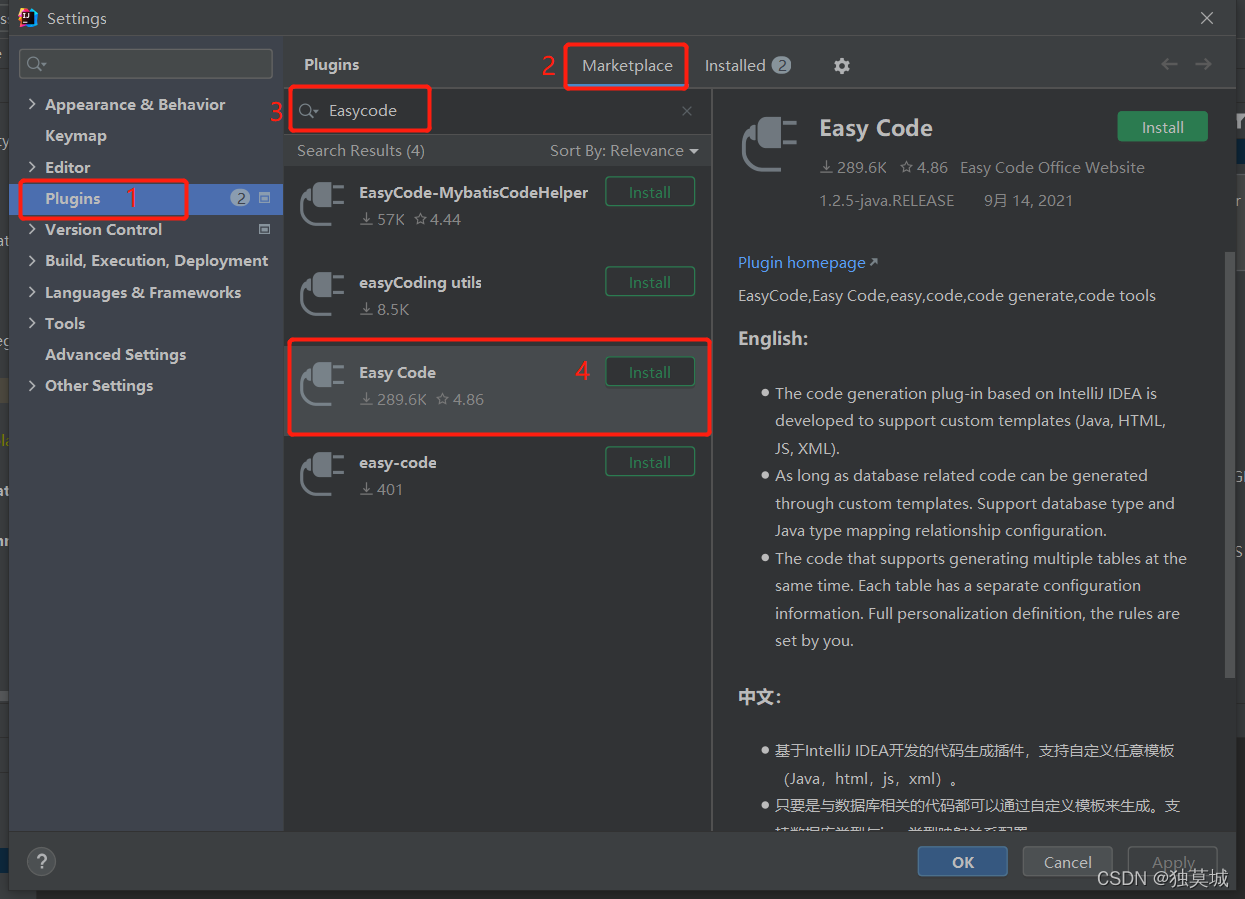This screenshot has width=1245, height=899.
Task: Click the gear icon beside the Installed tab
Action: [x=842, y=66]
